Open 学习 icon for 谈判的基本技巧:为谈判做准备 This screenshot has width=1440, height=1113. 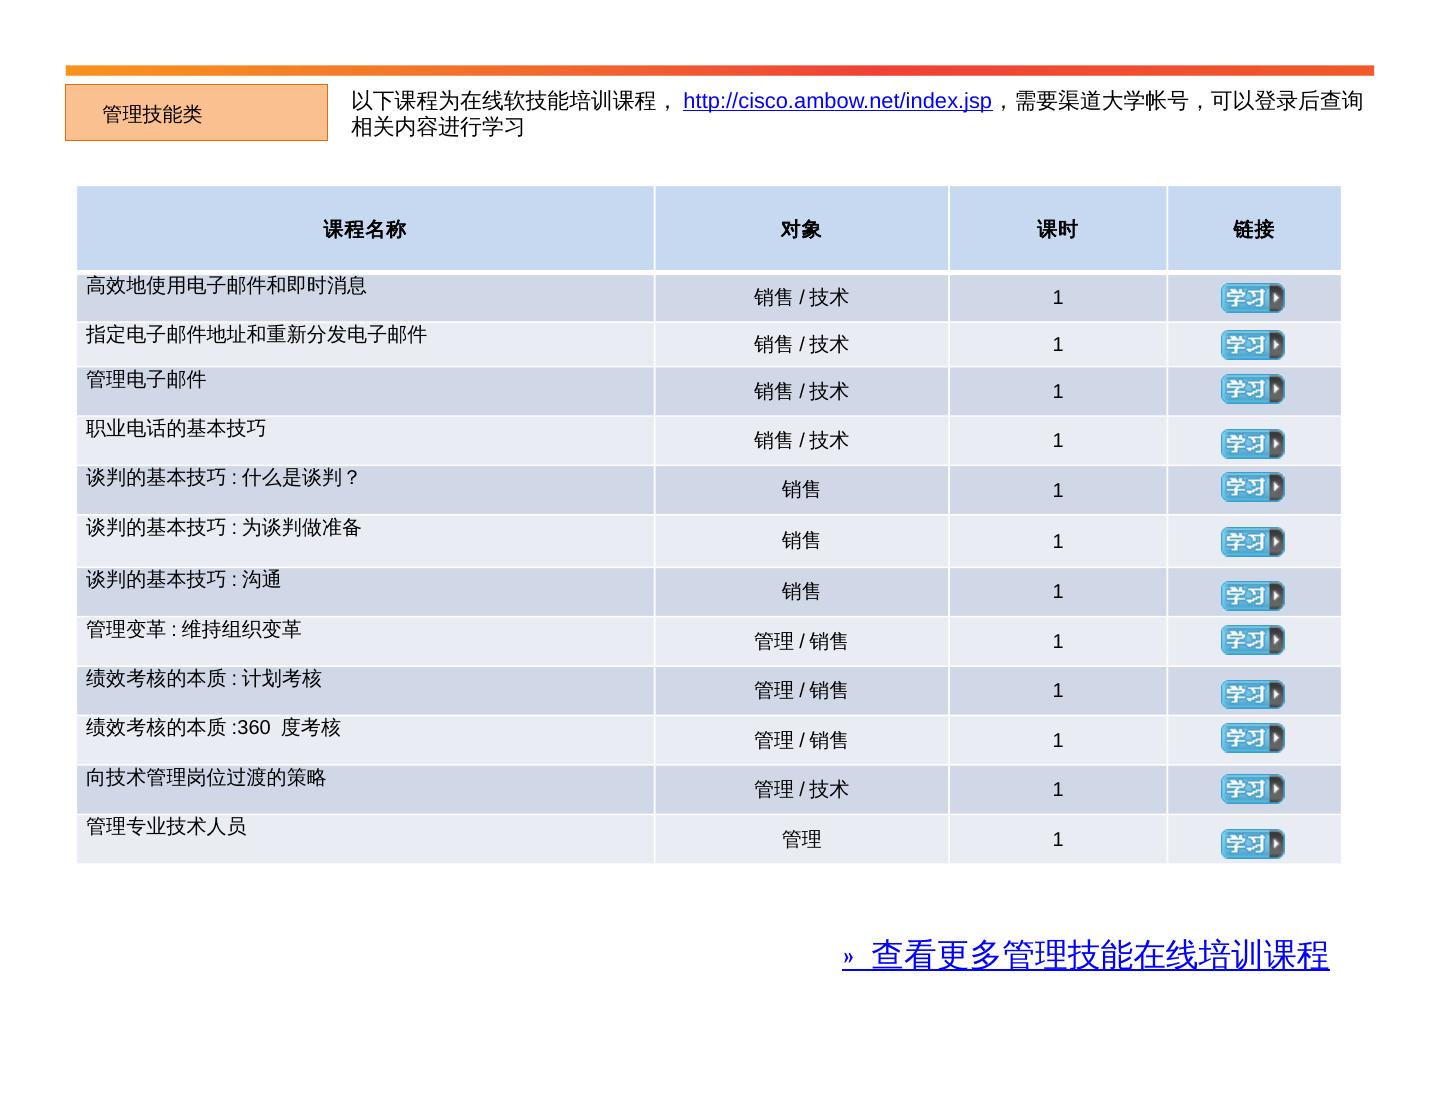[x=1252, y=542]
